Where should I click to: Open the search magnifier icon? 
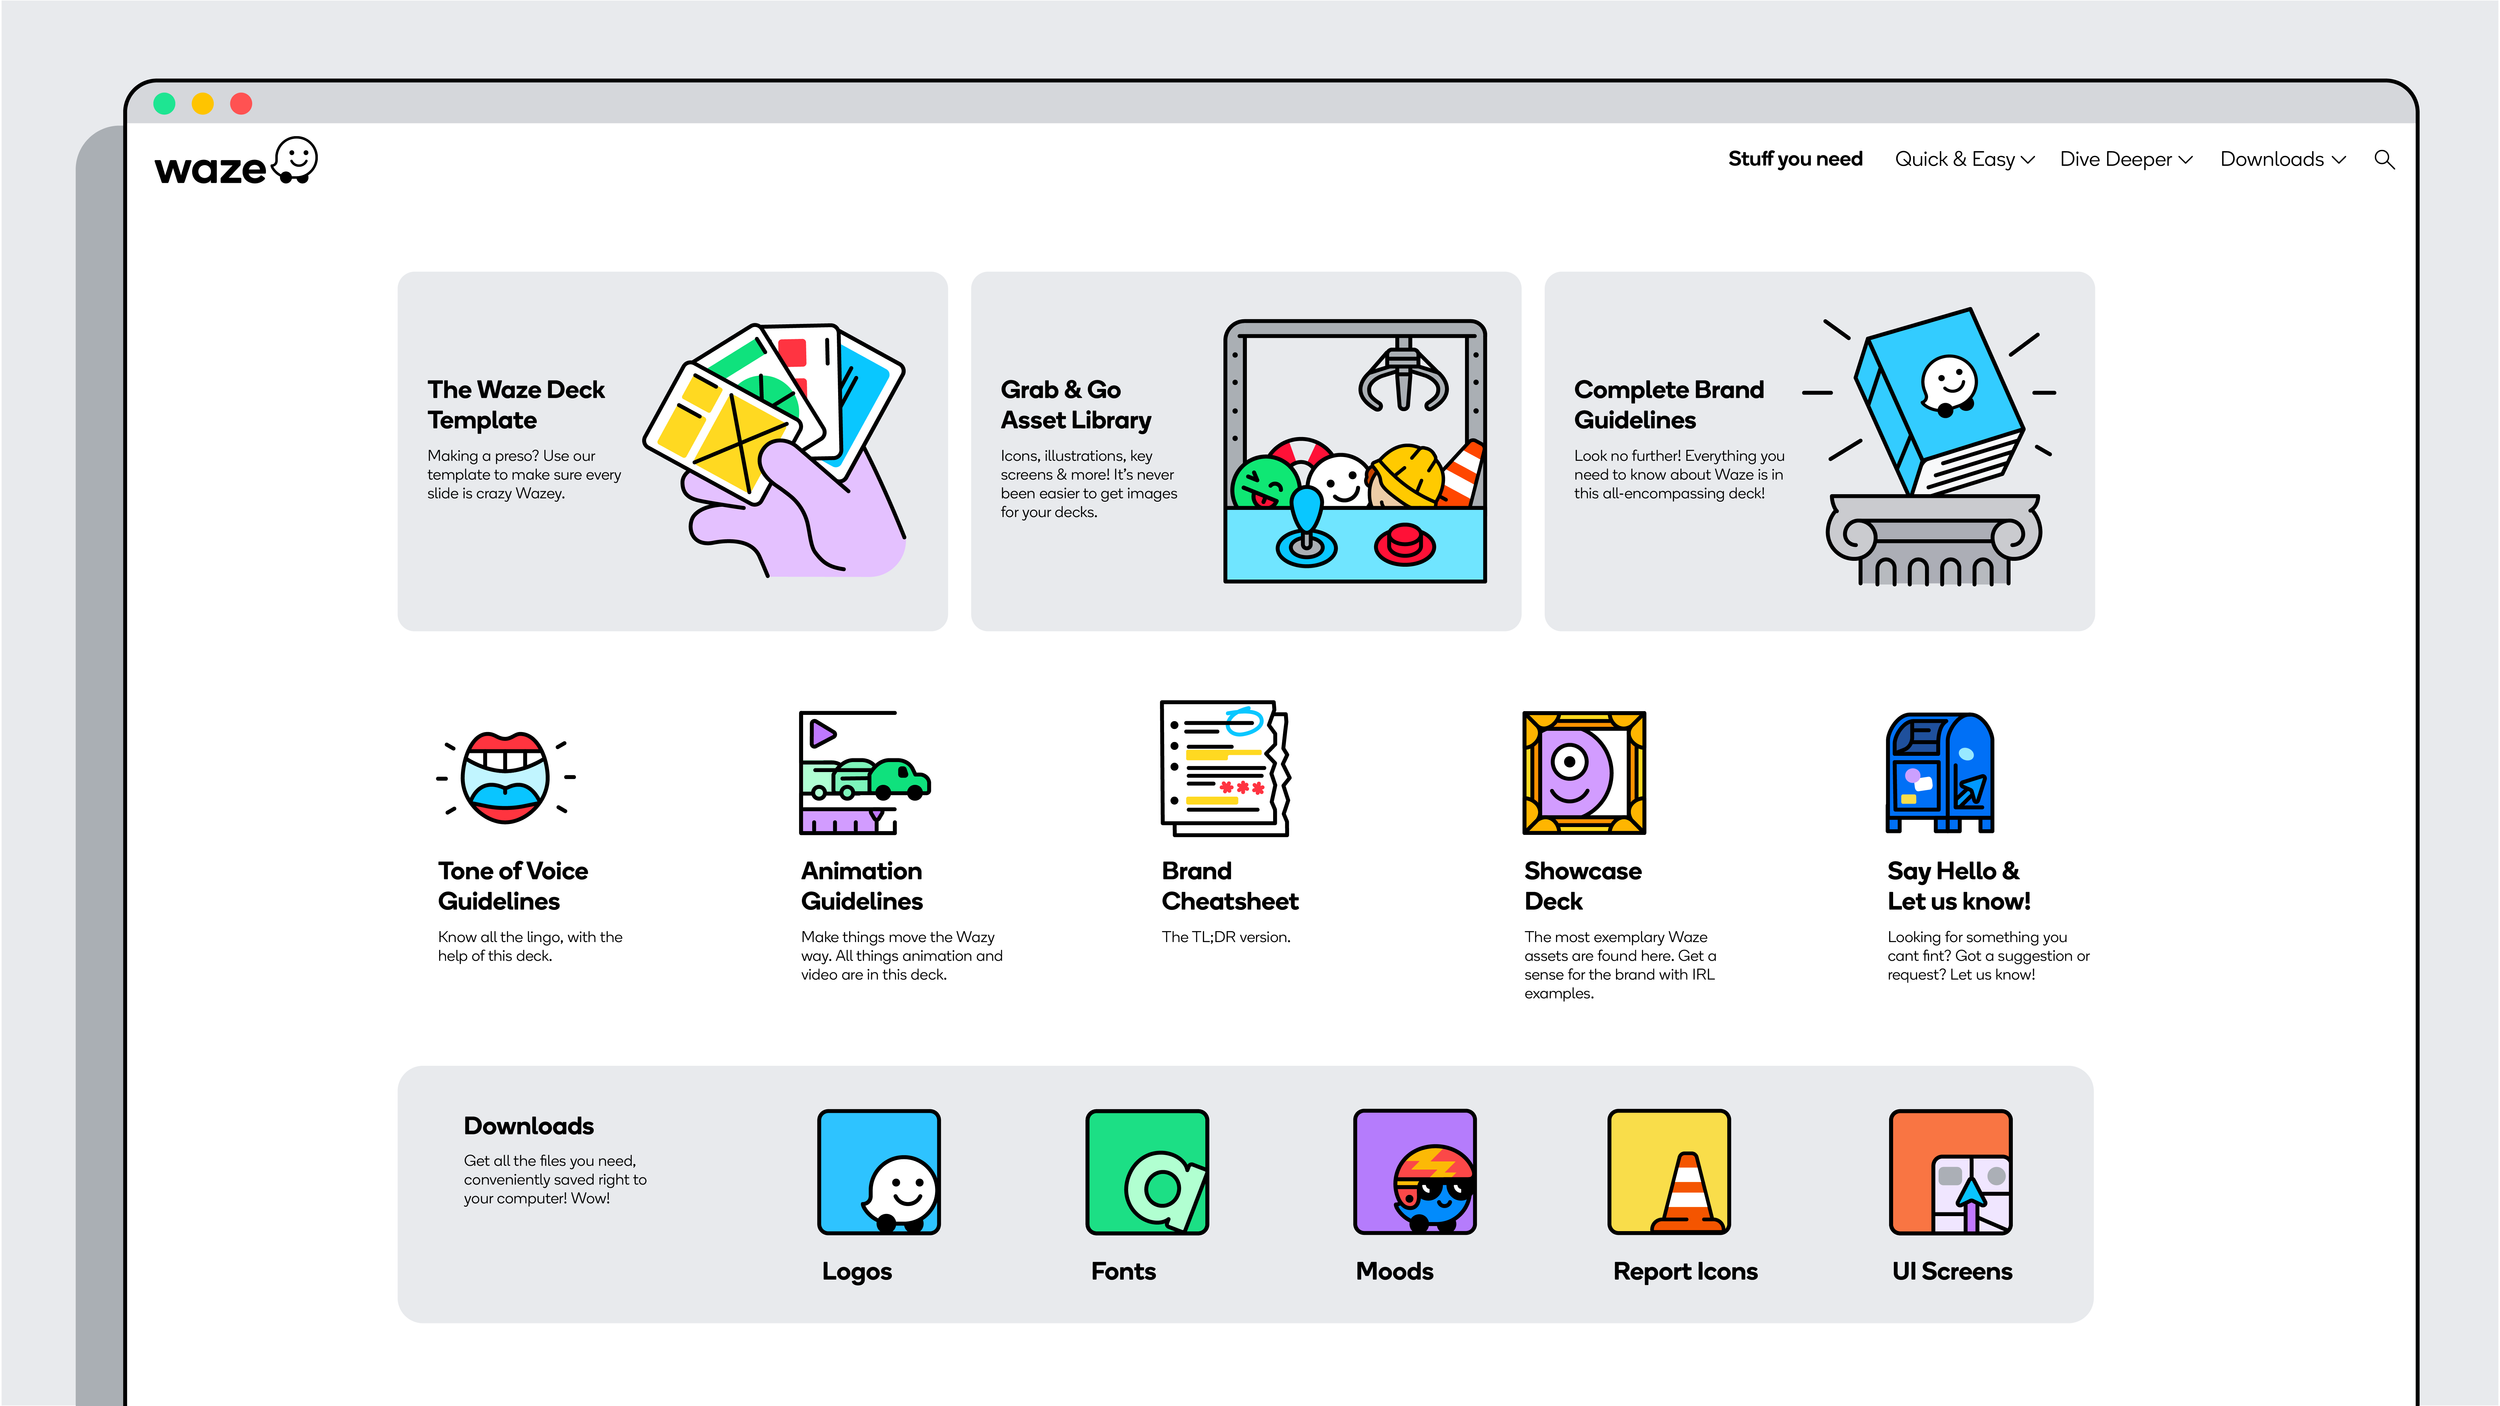click(2384, 160)
